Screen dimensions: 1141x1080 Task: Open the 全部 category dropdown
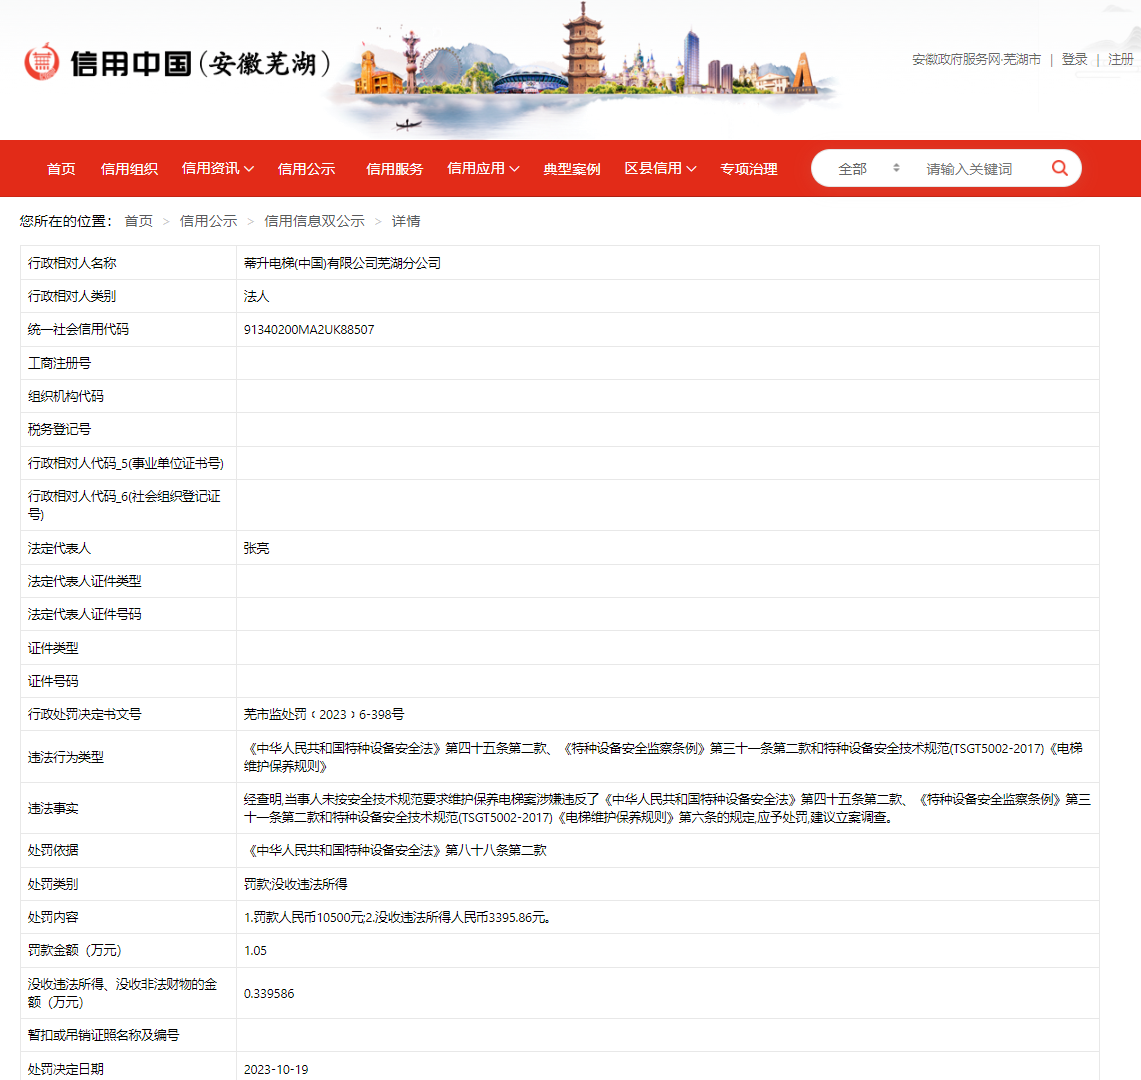(868, 169)
